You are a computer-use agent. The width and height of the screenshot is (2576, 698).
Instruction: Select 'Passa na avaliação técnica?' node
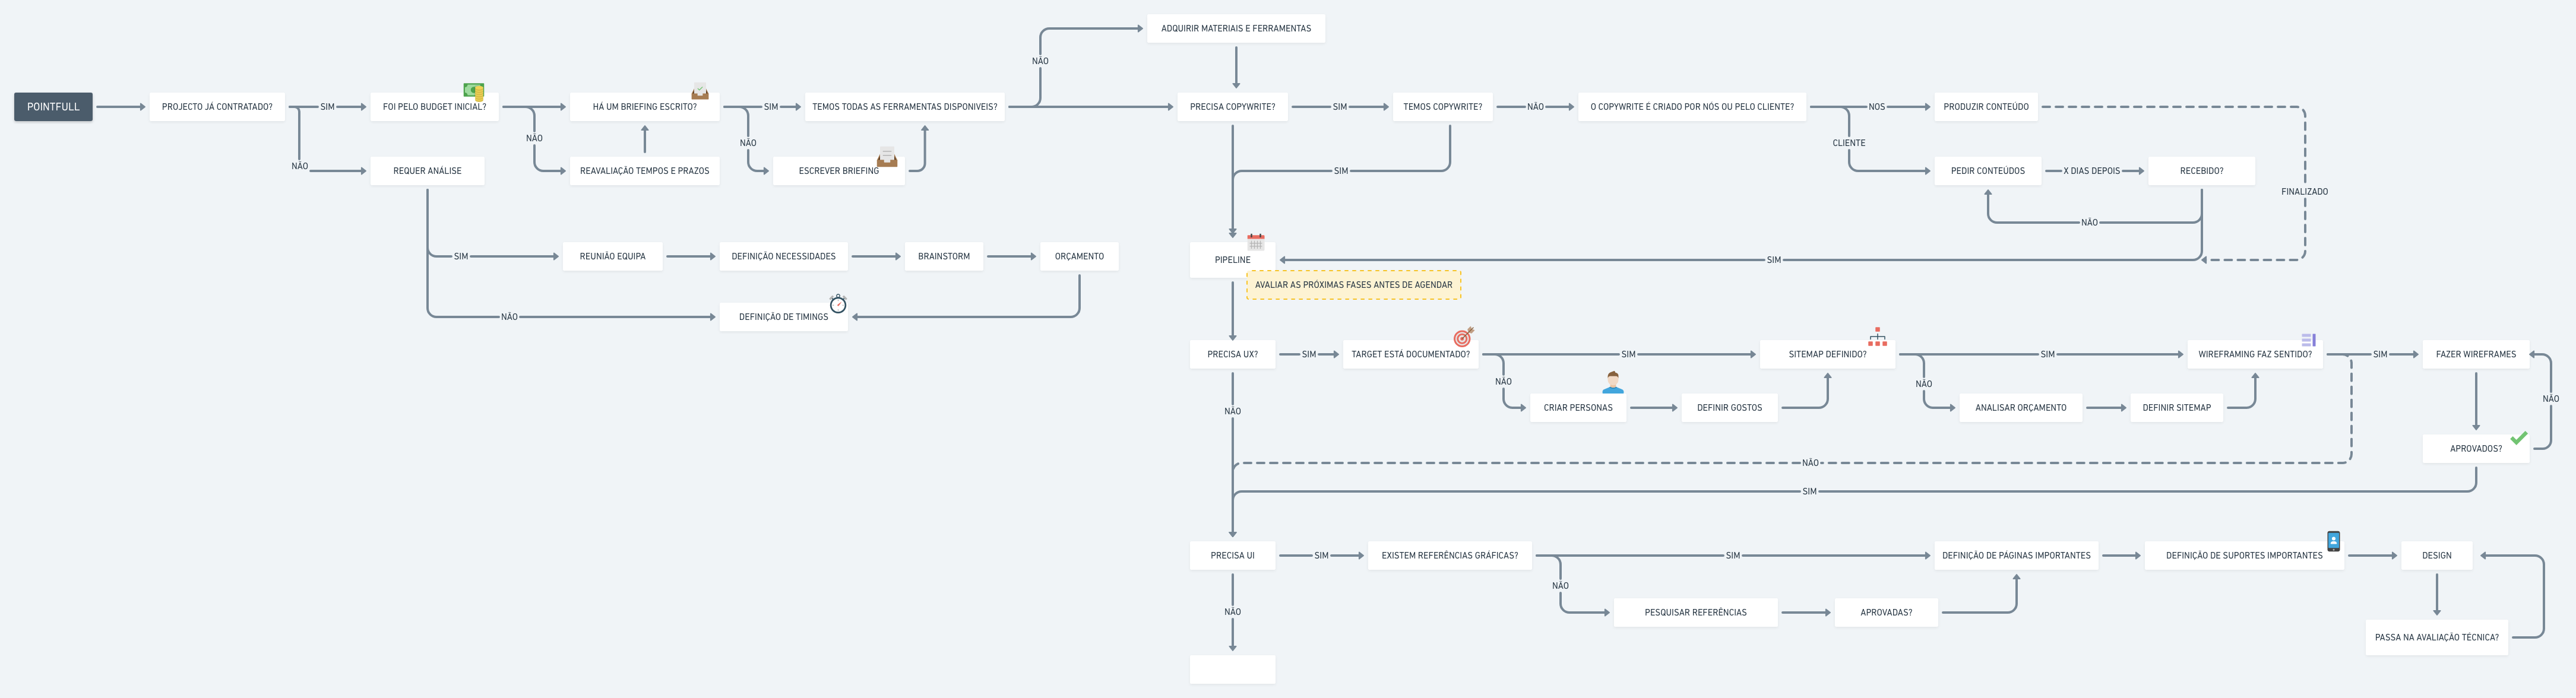click(2437, 638)
